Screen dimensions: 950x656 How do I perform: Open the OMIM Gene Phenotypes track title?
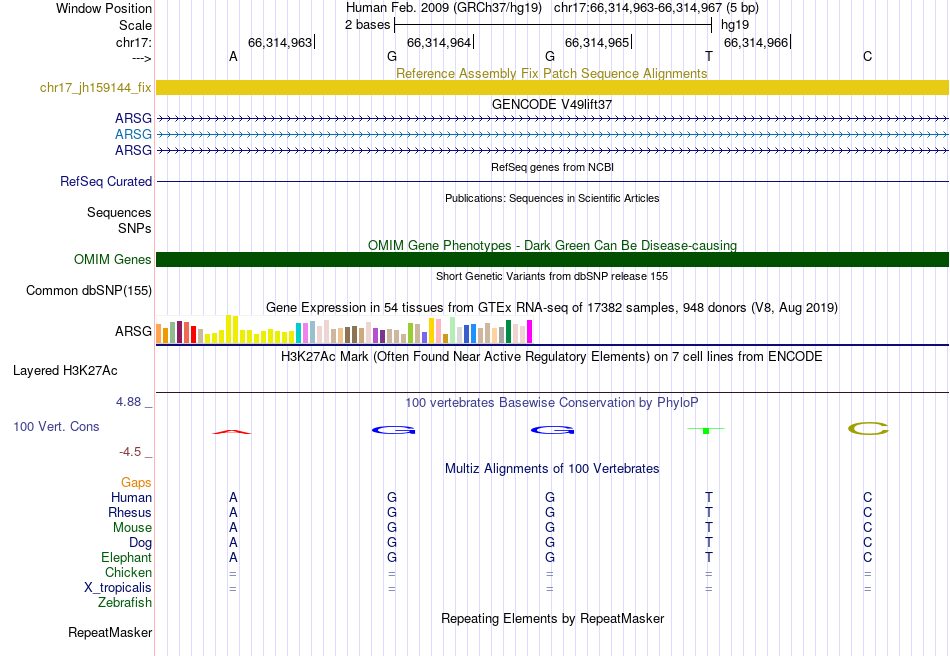[552, 245]
